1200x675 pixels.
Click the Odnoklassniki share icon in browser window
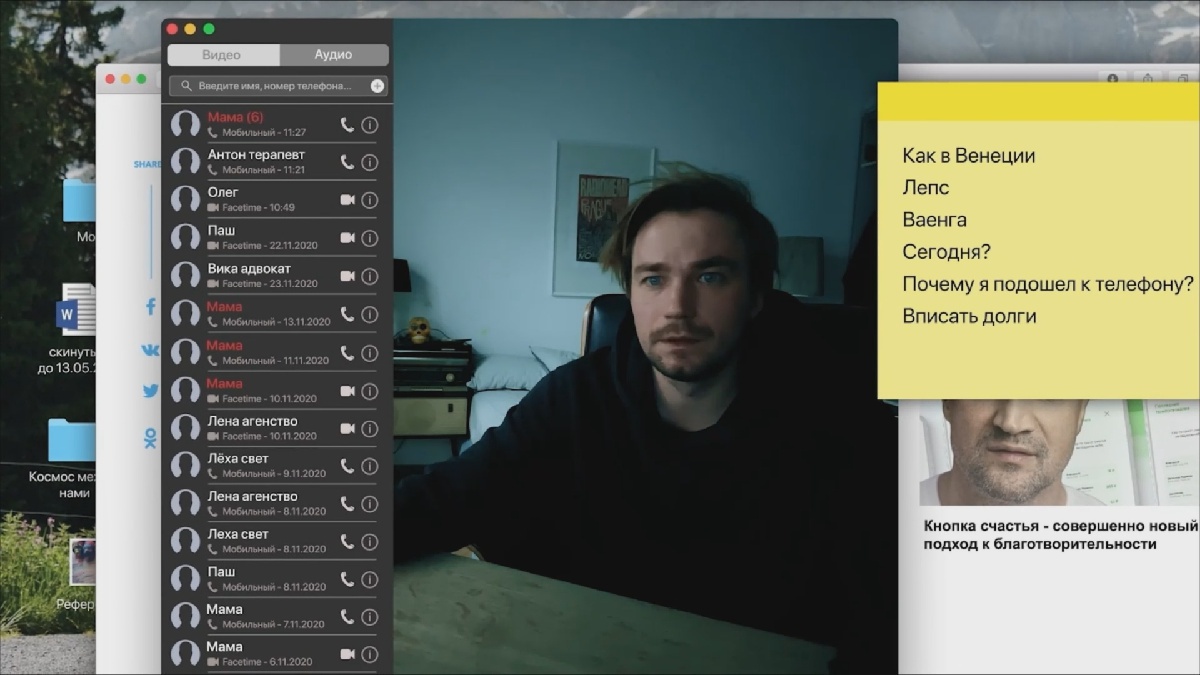[151, 437]
